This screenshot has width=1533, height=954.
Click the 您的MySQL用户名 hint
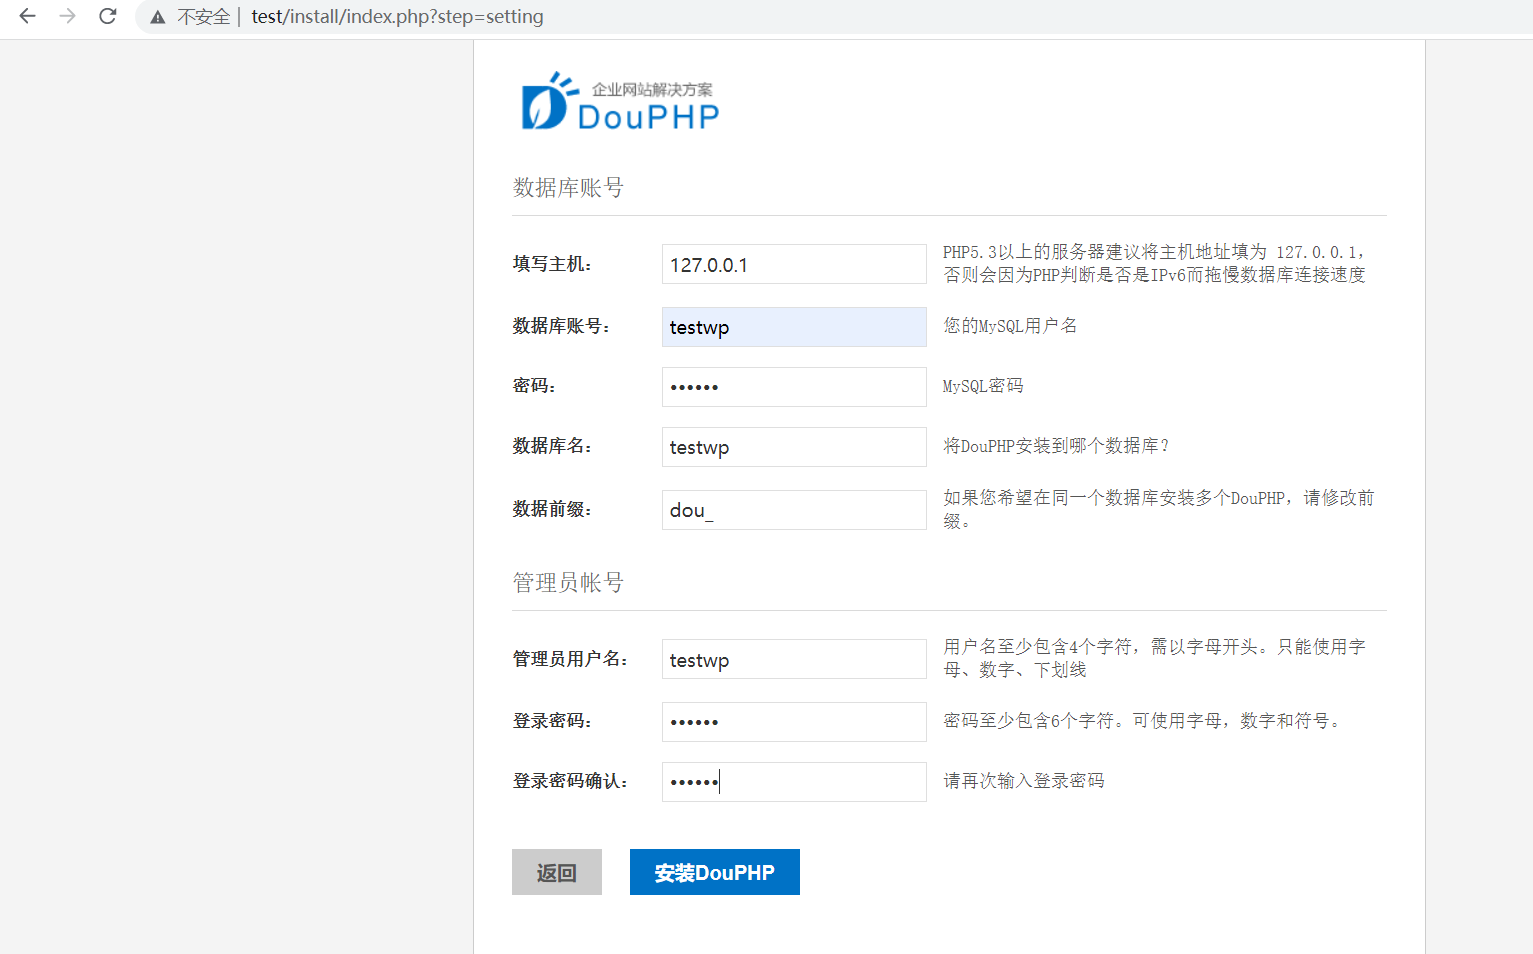pyautogui.click(x=1010, y=326)
